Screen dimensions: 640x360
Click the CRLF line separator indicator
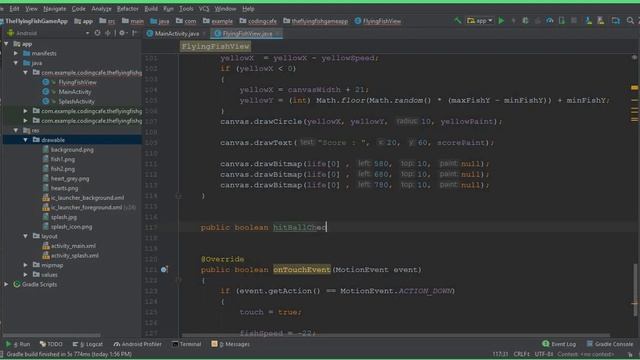(521, 354)
